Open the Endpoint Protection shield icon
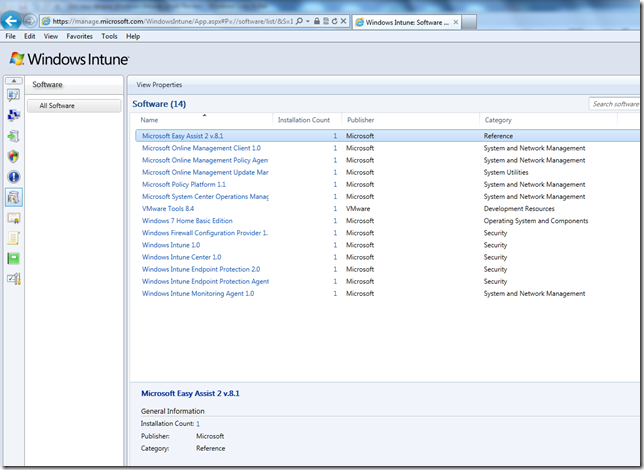This screenshot has height=470, width=644. 14,156
